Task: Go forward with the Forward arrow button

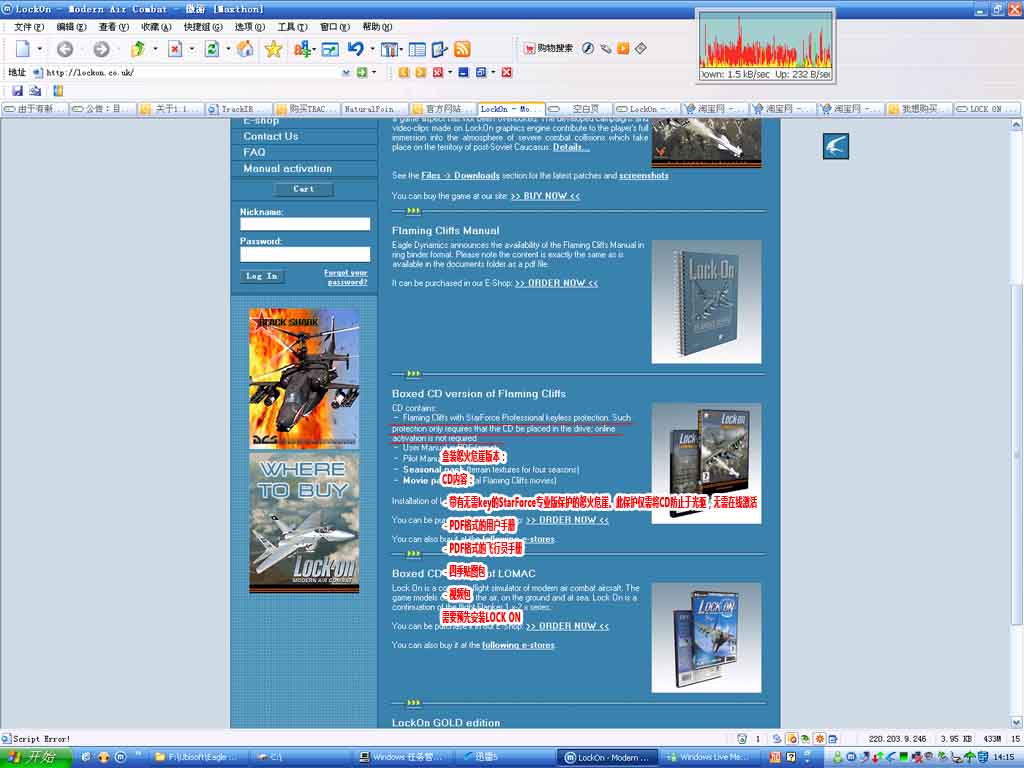Action: pos(101,49)
